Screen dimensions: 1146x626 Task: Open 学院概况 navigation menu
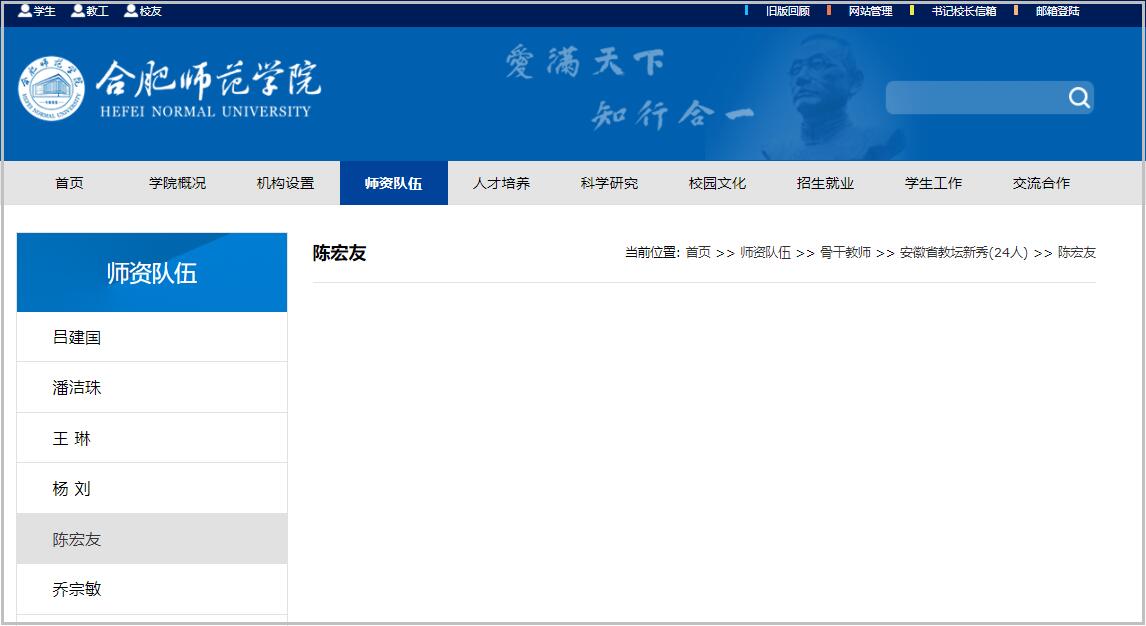click(x=178, y=183)
